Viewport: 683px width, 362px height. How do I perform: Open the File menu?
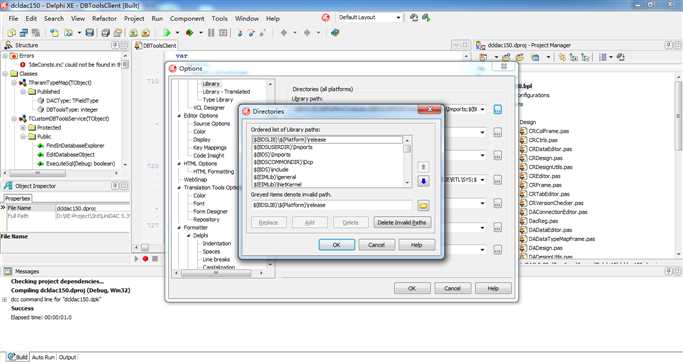coord(14,18)
